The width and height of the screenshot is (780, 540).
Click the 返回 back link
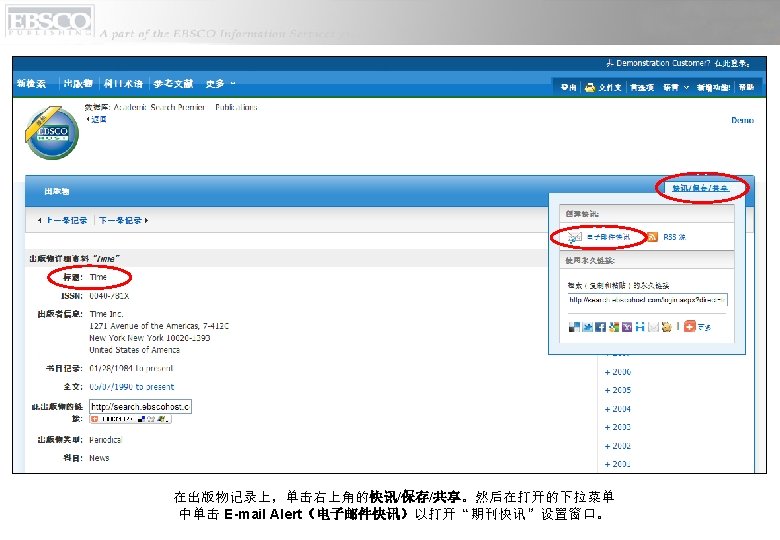tap(98, 119)
